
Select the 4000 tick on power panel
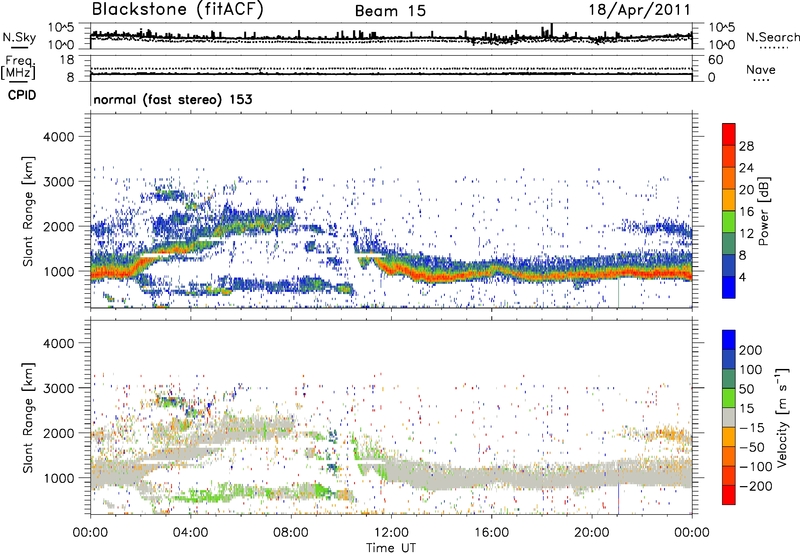coord(58,137)
